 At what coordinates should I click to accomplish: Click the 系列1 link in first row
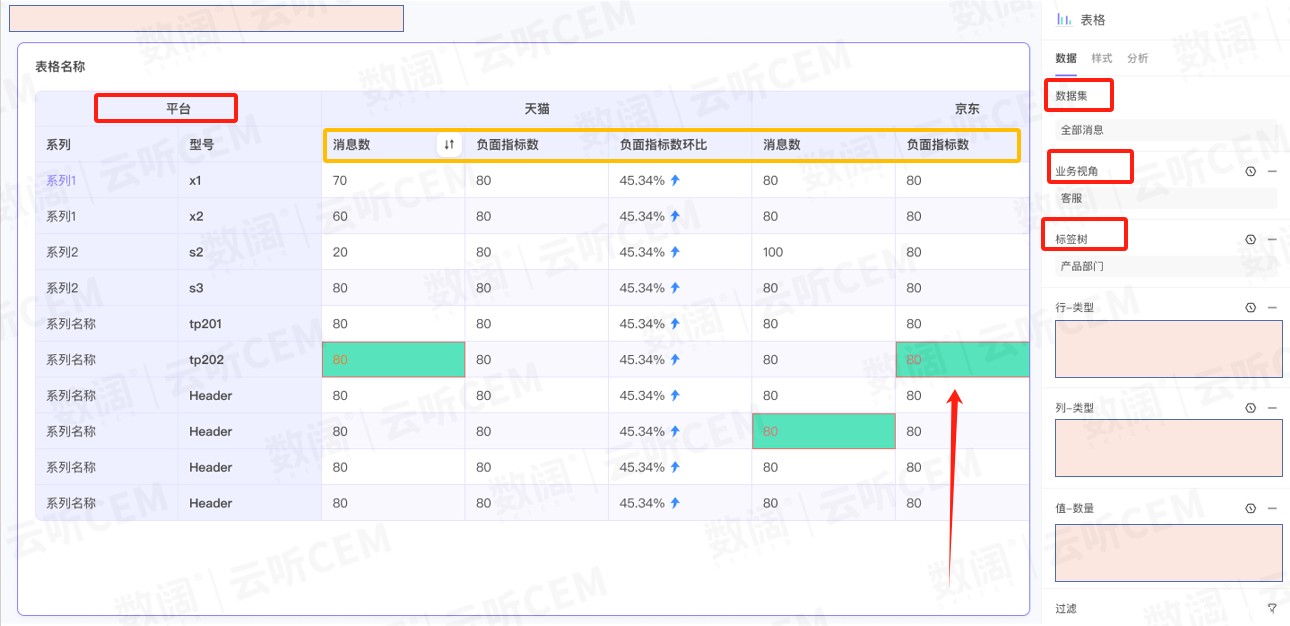61,181
